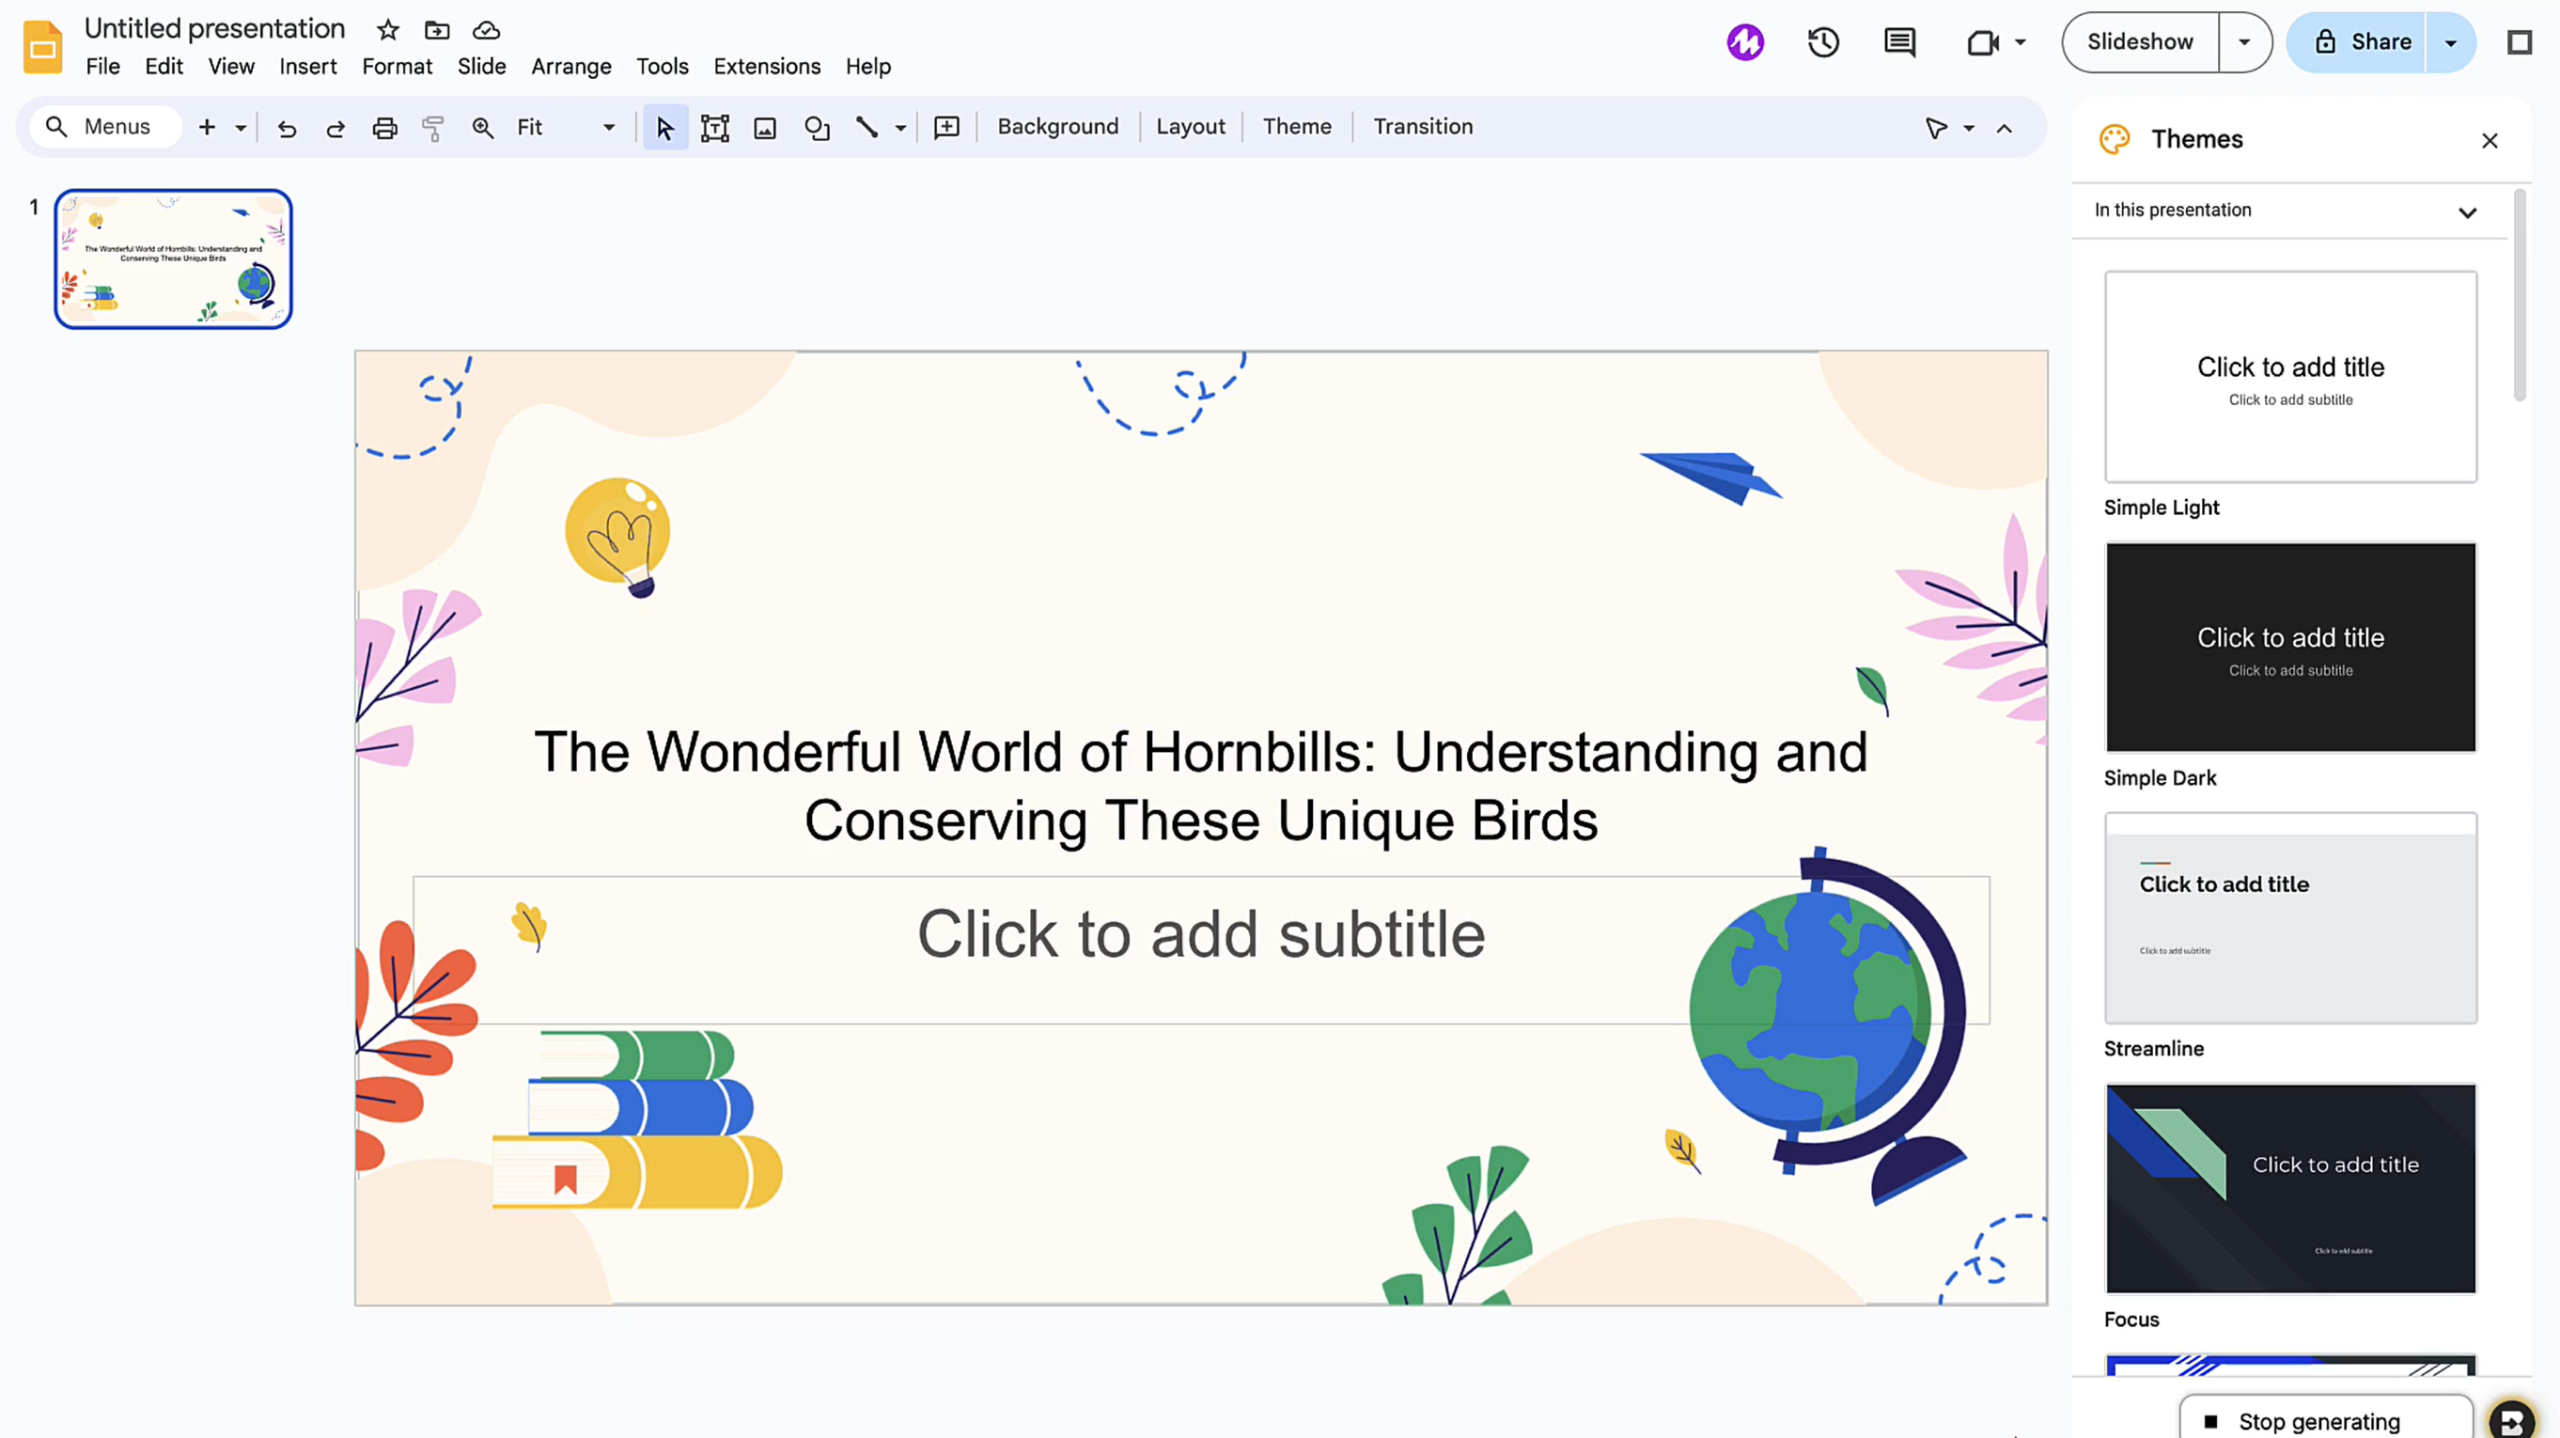
Task: Toggle the side panel square icon
Action: 2520,42
